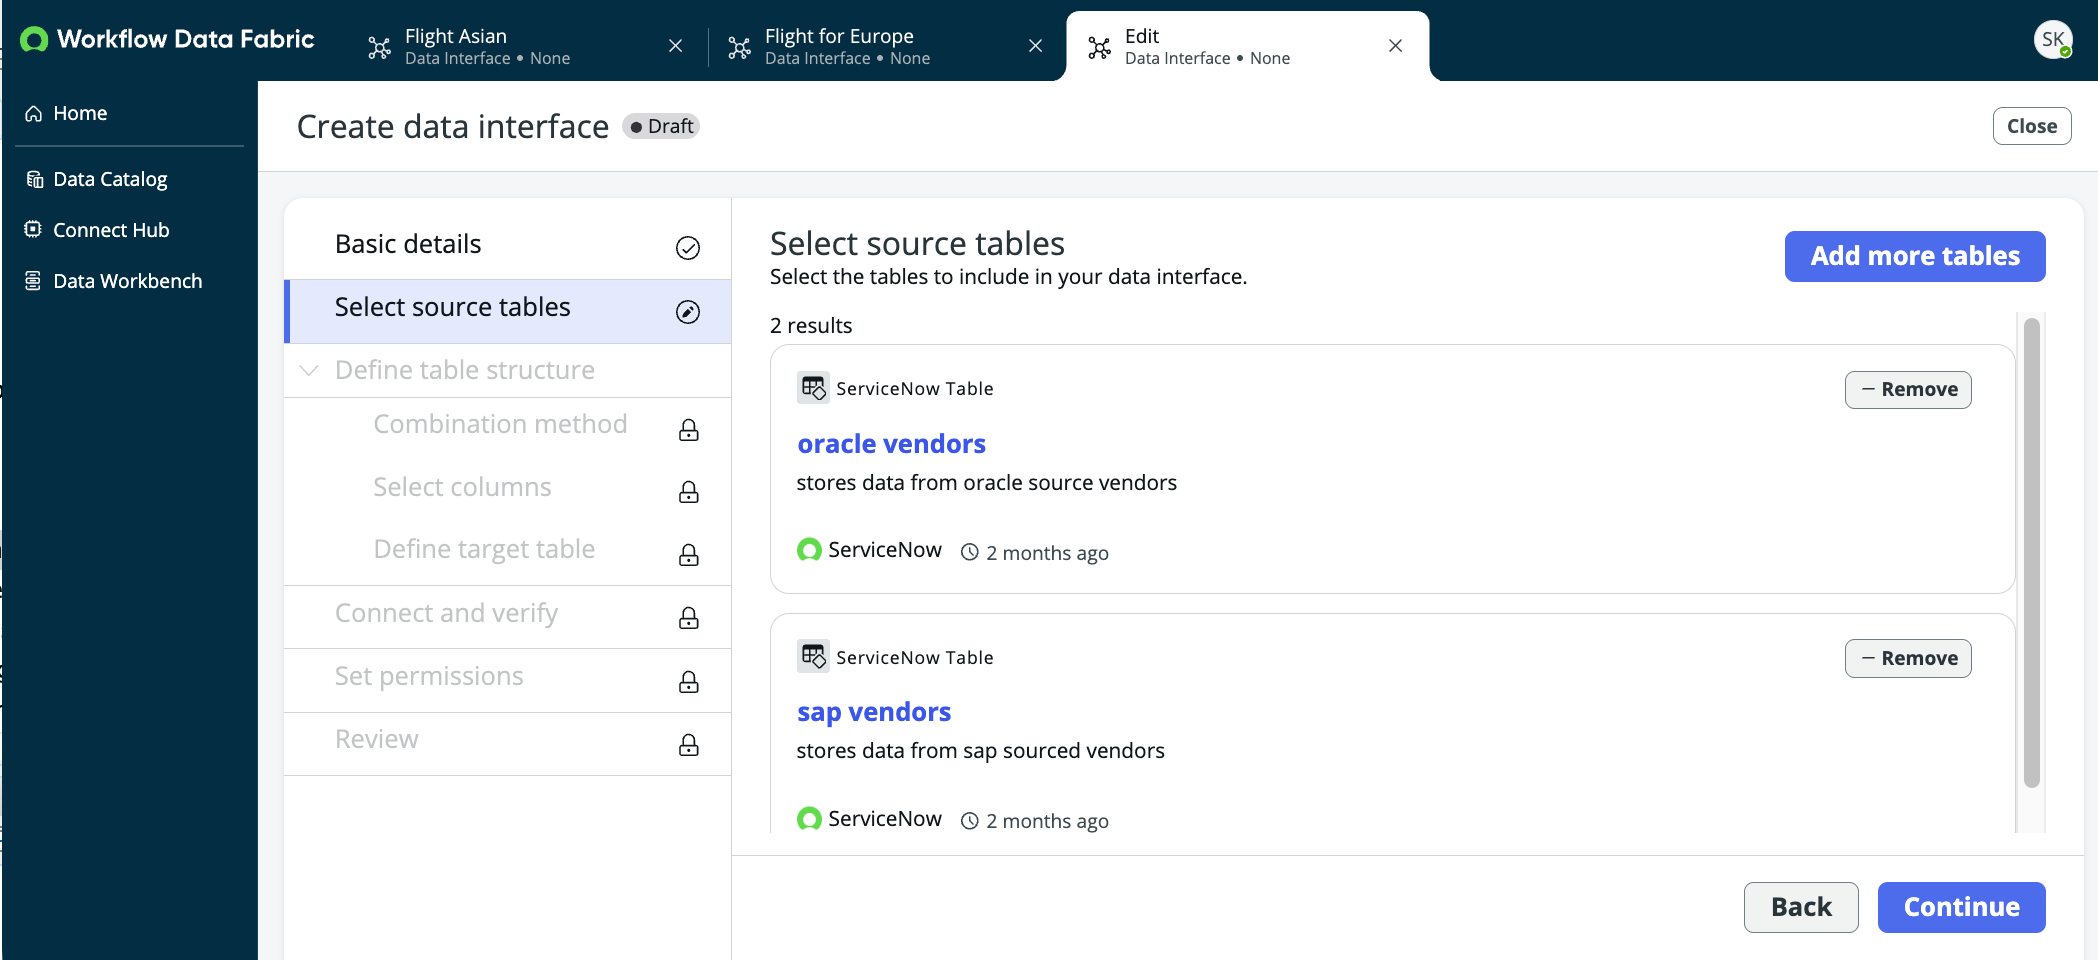Image resolution: width=2098 pixels, height=960 pixels.
Task: Open the Define table structure step
Action: pos(508,371)
